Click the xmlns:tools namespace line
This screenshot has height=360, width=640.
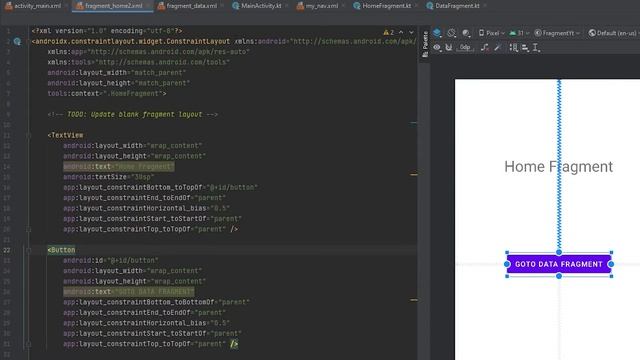point(138,62)
